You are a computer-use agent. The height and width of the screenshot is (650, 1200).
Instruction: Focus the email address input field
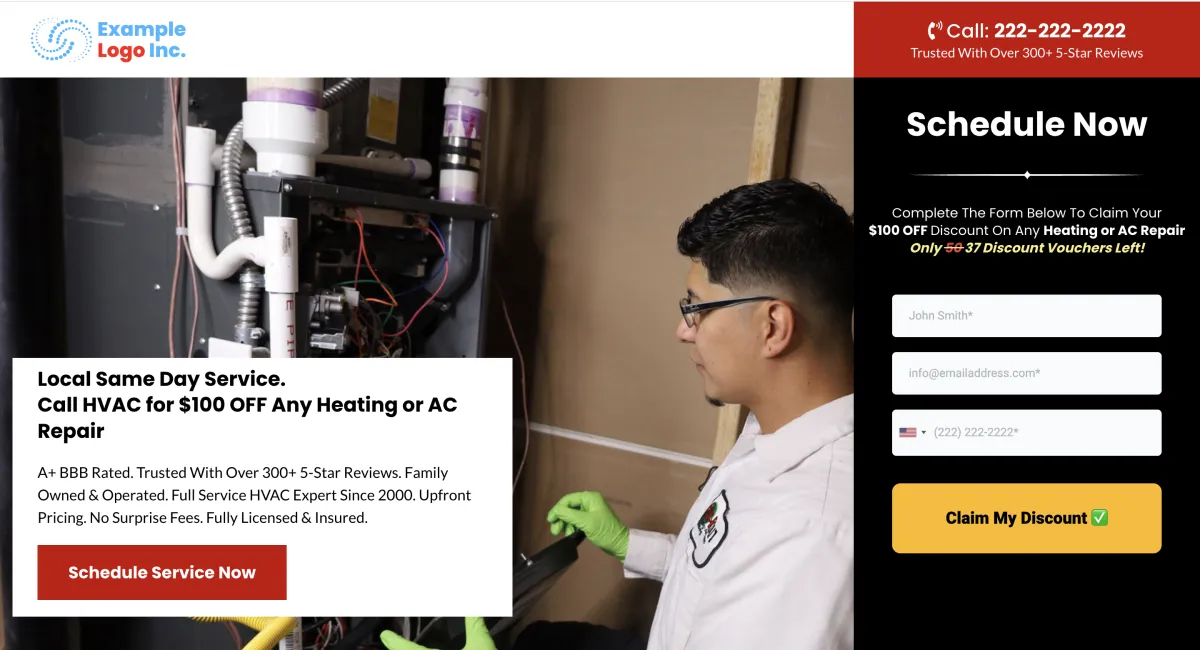click(1027, 373)
